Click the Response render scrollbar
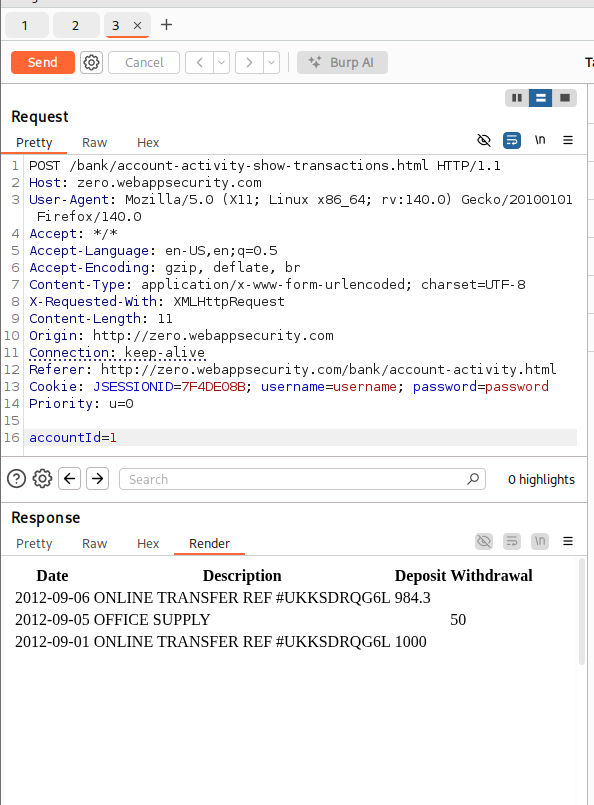 pyautogui.click(x=582, y=611)
